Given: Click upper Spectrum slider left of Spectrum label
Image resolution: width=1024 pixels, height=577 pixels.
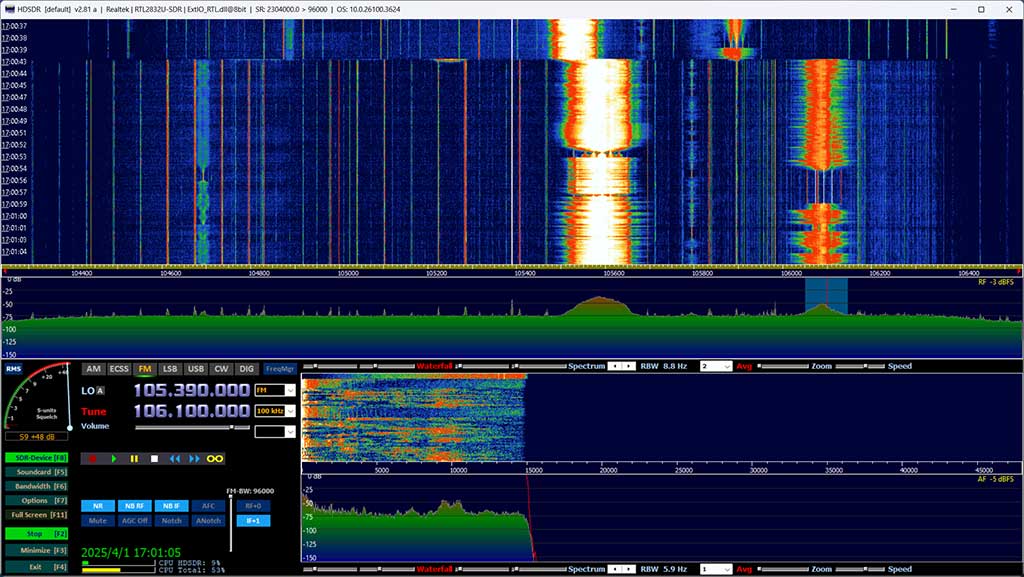Looking at the screenshot, I should click(539, 366).
